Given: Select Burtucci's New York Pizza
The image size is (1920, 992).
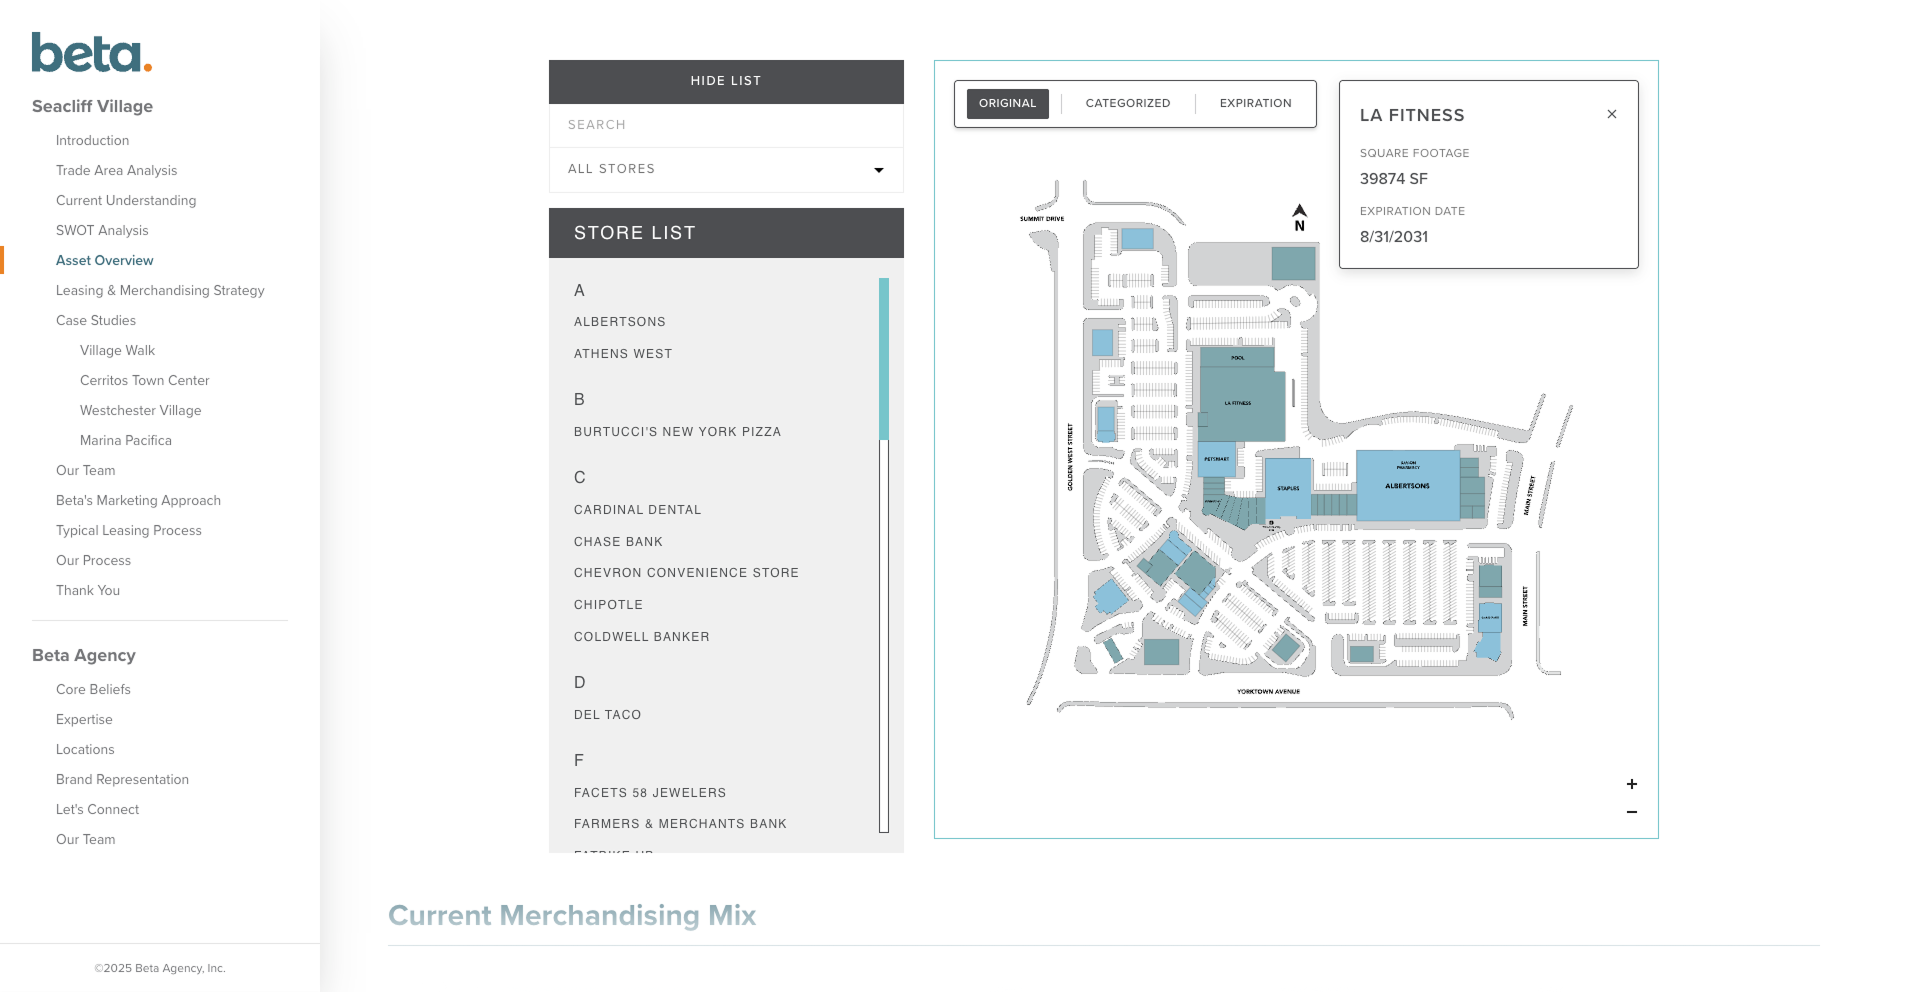Looking at the screenshot, I should (x=678, y=432).
